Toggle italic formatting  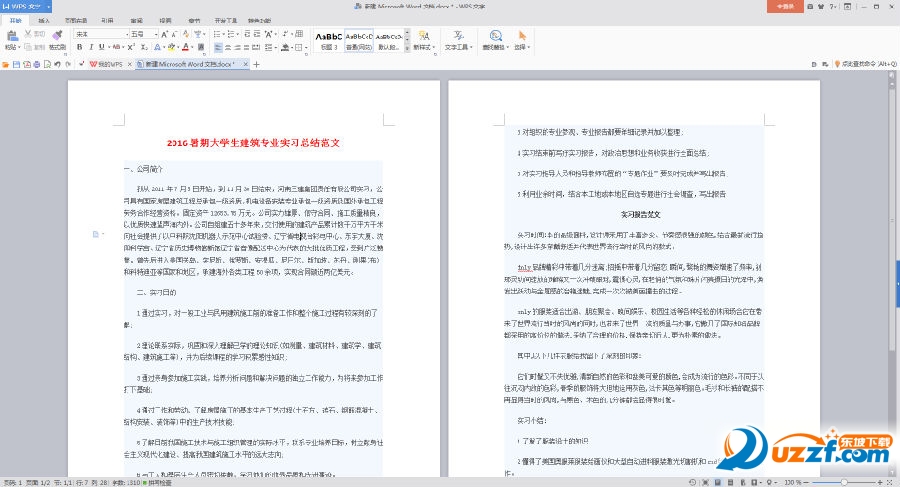(x=90, y=47)
